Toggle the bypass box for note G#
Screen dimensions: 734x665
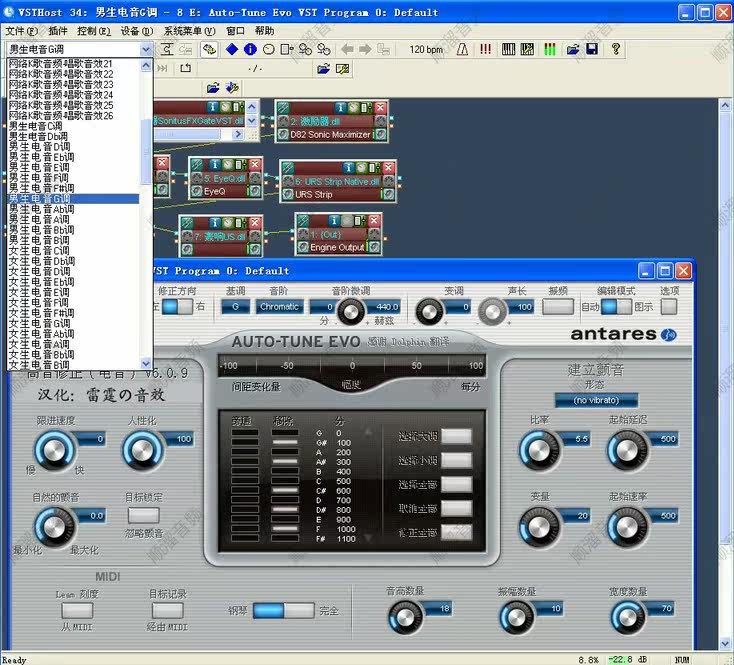point(245,442)
